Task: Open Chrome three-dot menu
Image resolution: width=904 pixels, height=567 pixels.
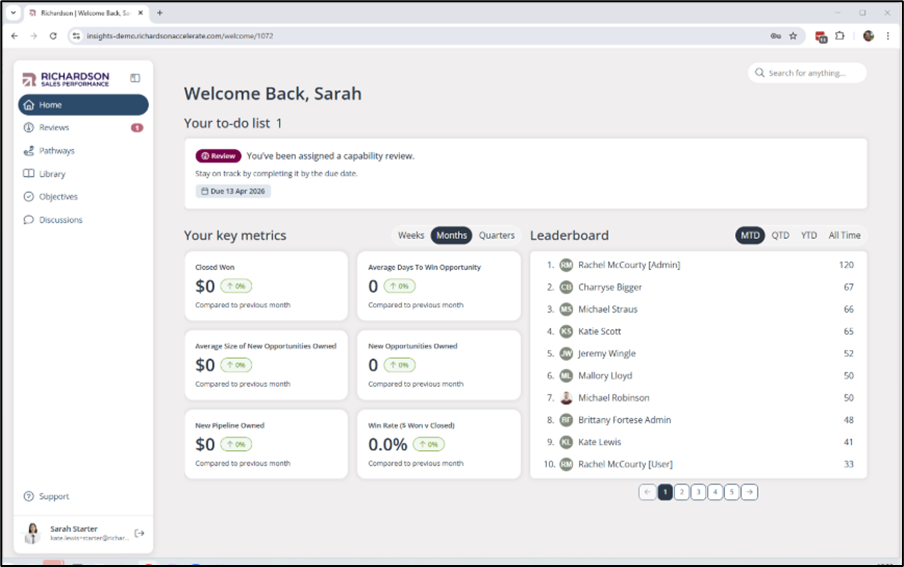Action: pos(887,36)
